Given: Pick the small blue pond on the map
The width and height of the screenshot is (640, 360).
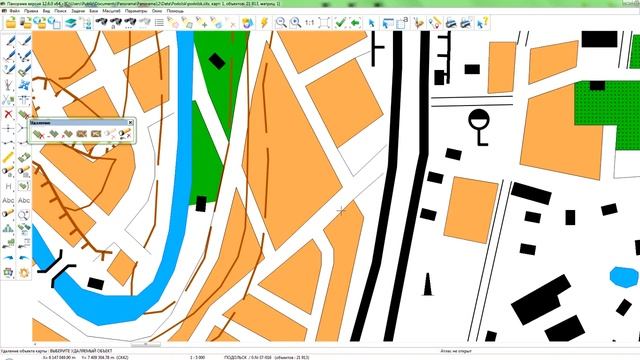Looking at the screenshot, I should point(624,277).
